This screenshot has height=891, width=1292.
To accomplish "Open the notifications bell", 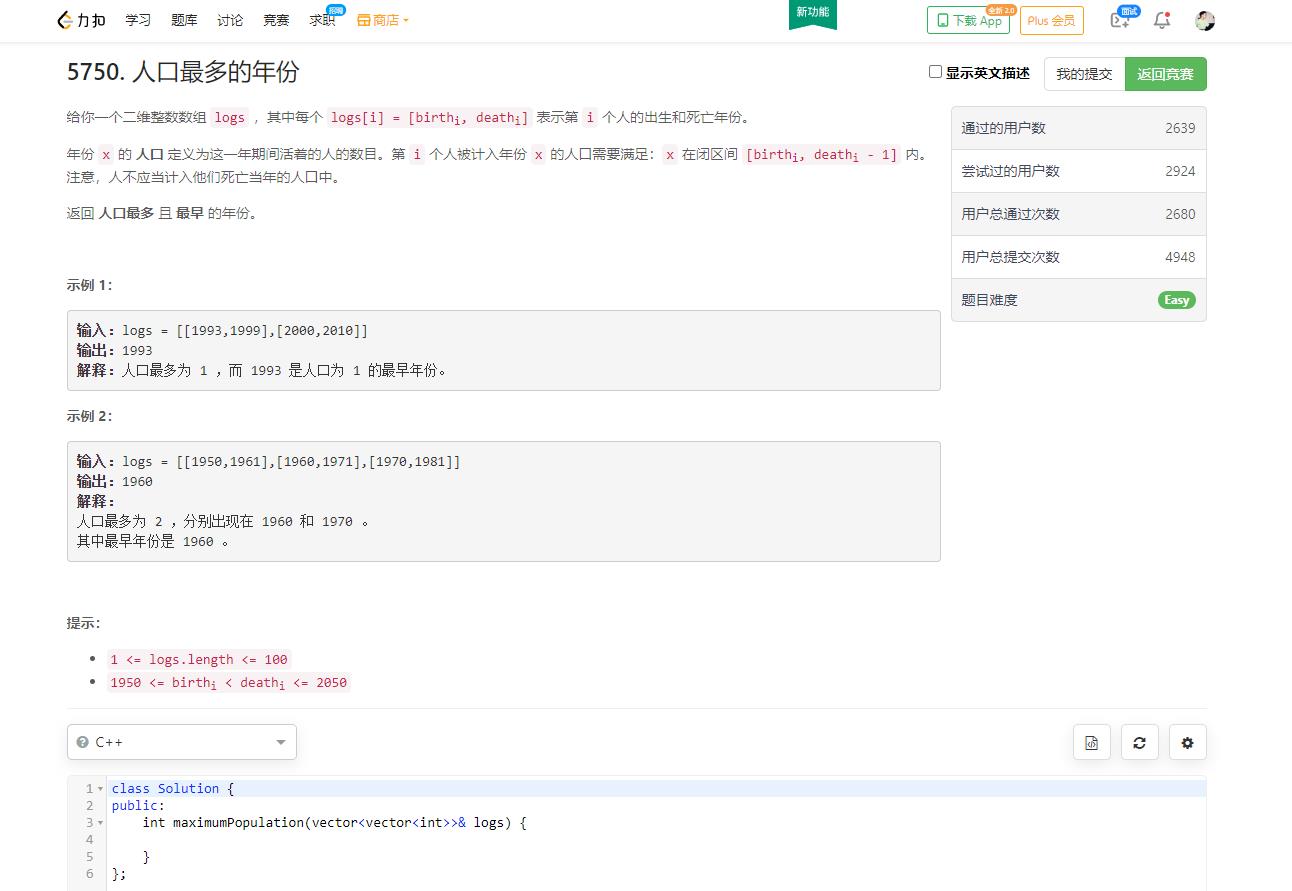I will pos(1162,20).
